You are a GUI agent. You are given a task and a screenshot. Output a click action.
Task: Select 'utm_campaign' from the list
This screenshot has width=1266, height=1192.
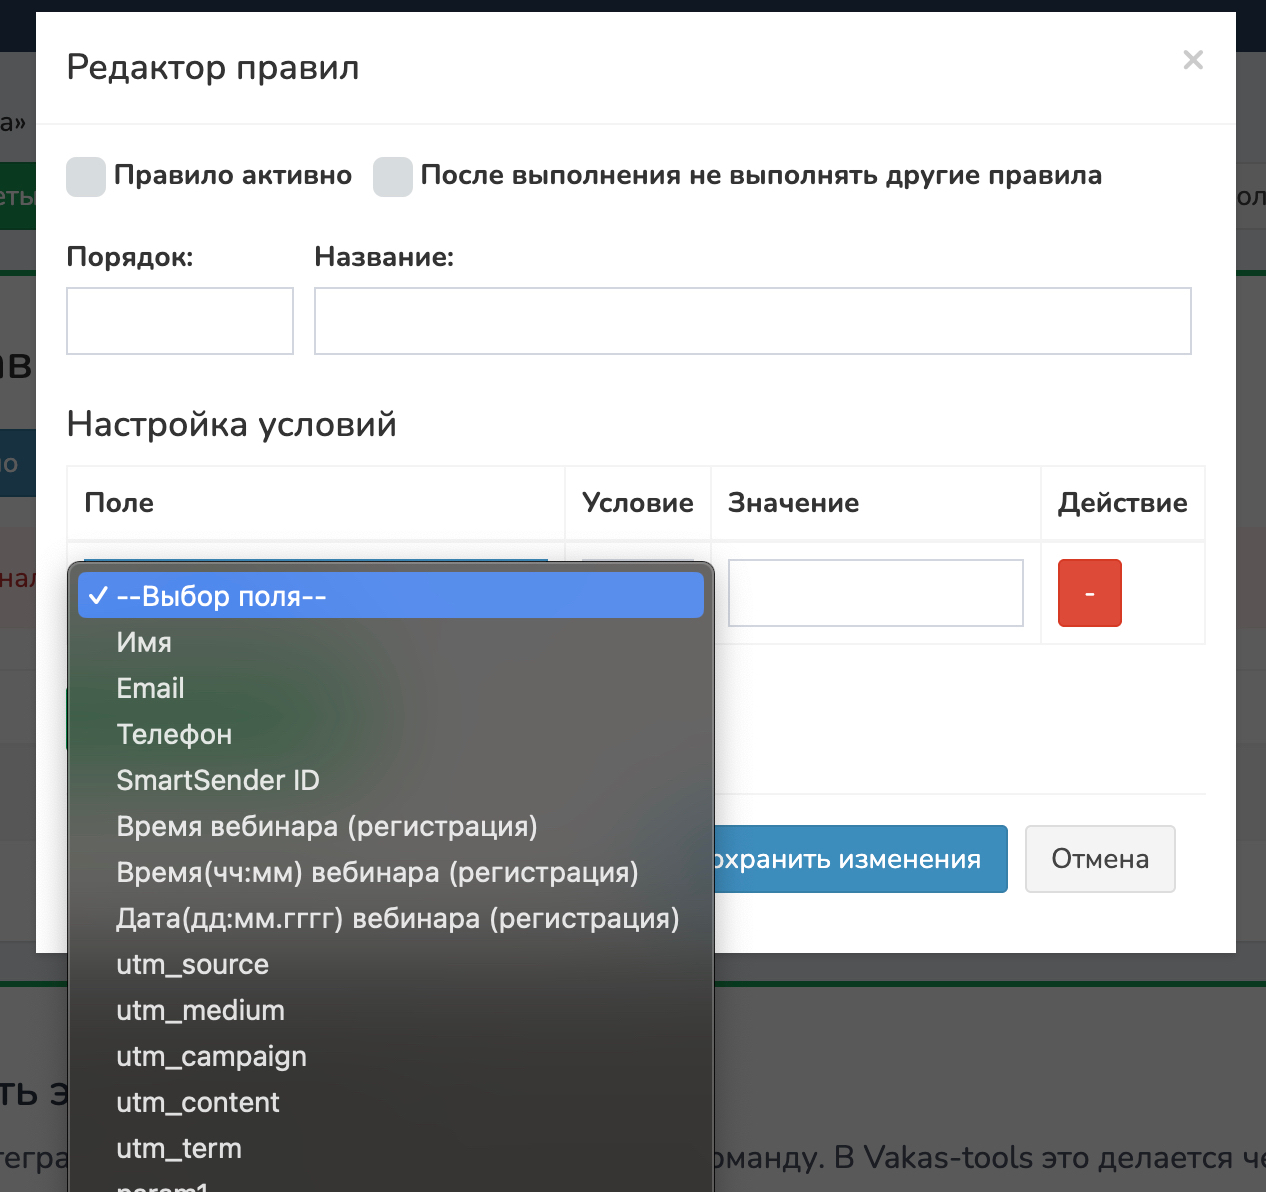[211, 1056]
